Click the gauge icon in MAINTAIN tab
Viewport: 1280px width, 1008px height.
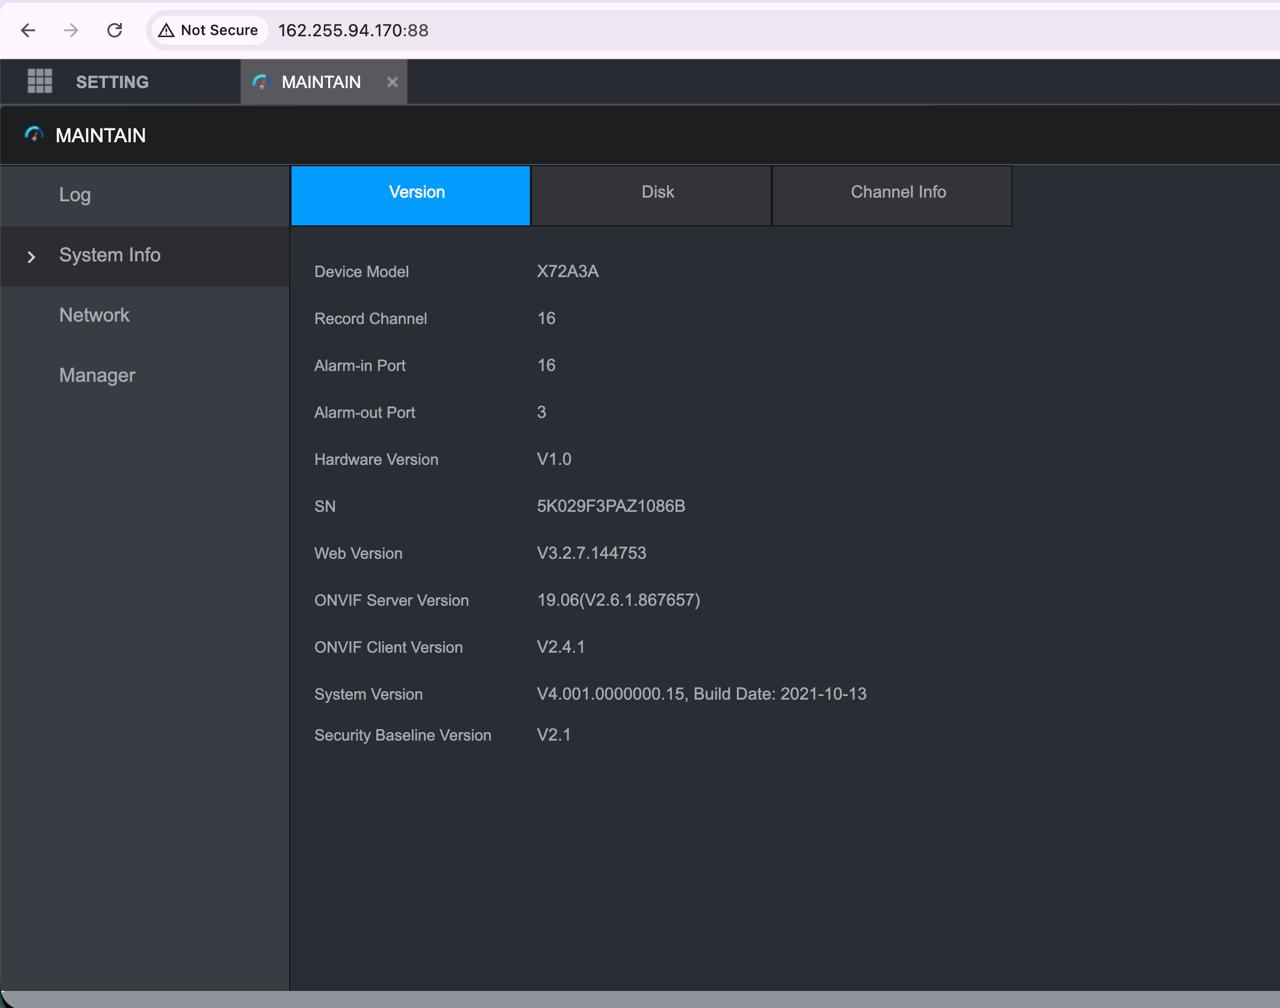[261, 82]
